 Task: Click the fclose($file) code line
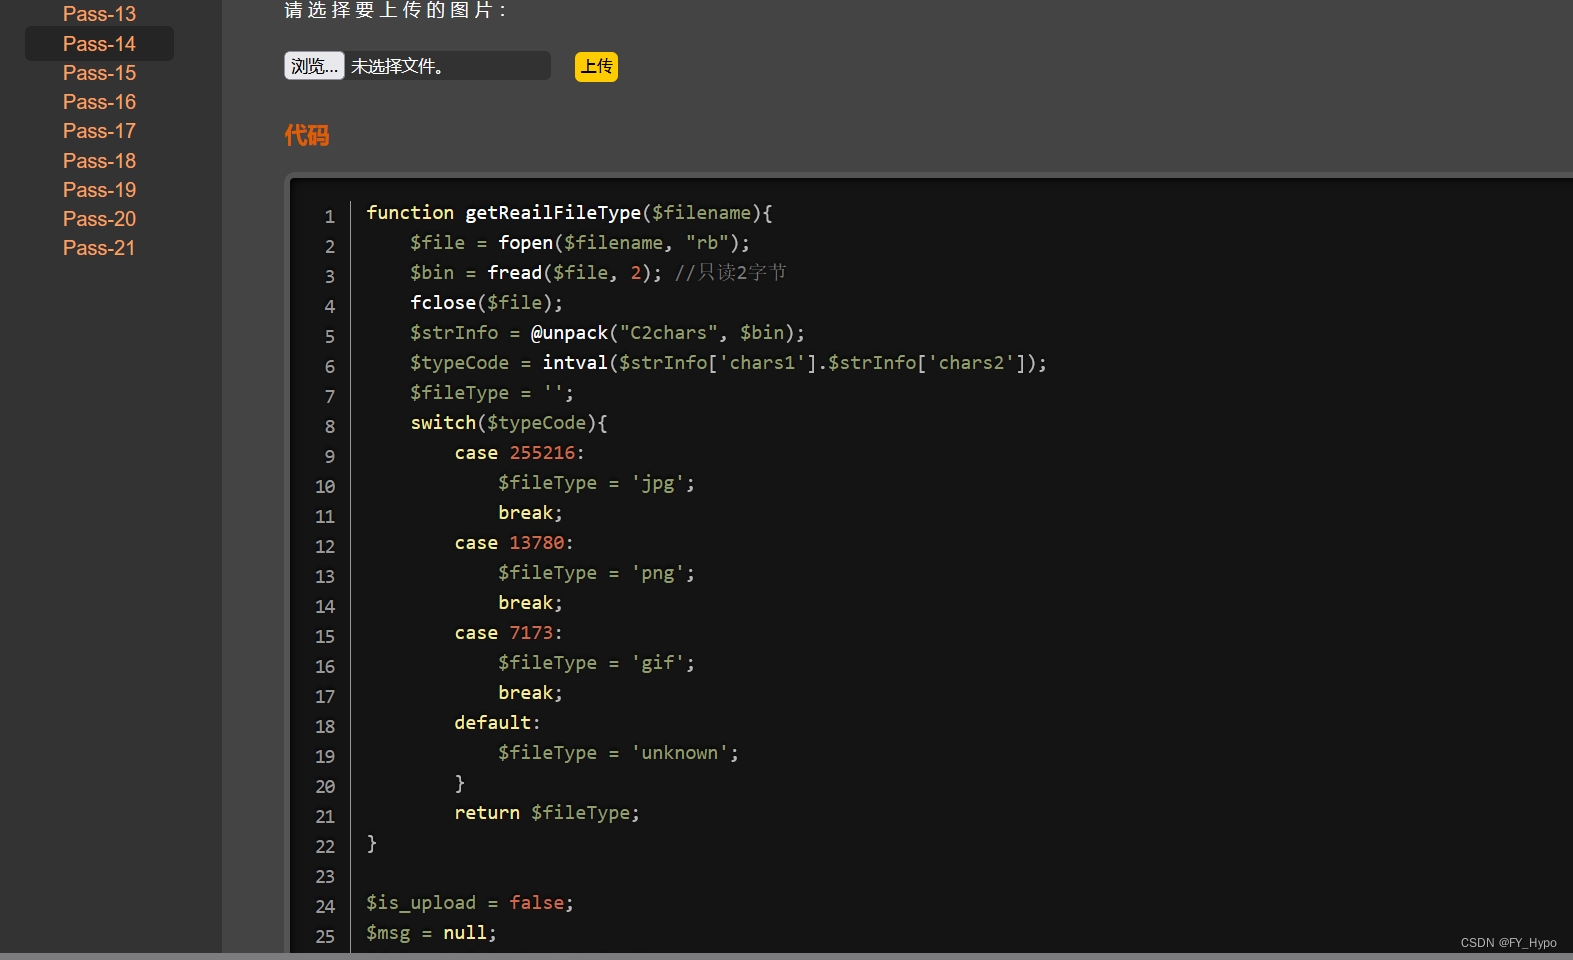(x=487, y=303)
